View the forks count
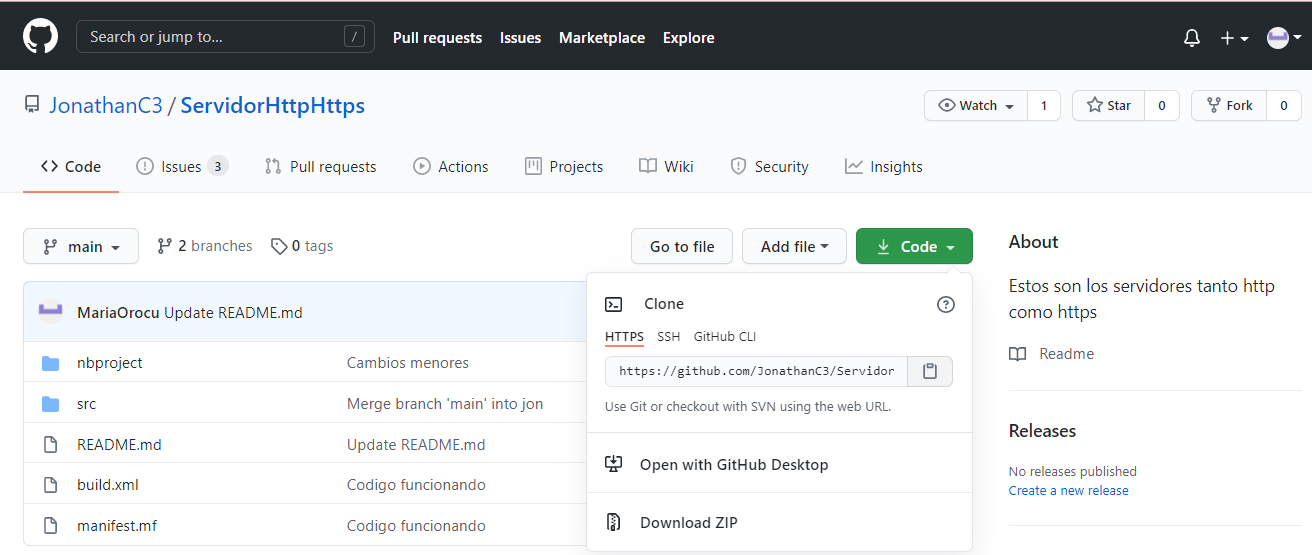 [x=1284, y=105]
